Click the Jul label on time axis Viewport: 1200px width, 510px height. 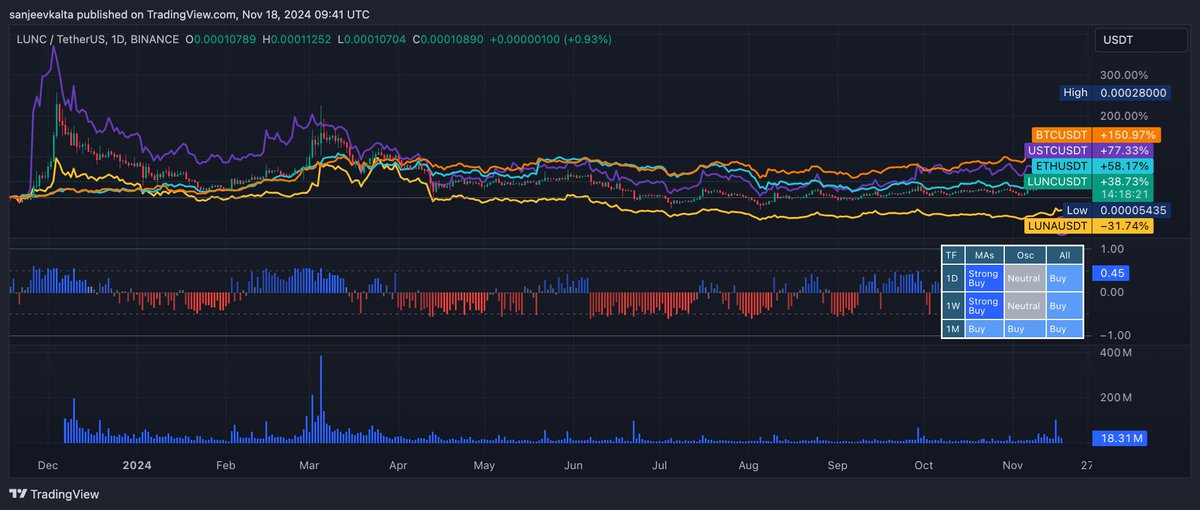click(x=660, y=465)
